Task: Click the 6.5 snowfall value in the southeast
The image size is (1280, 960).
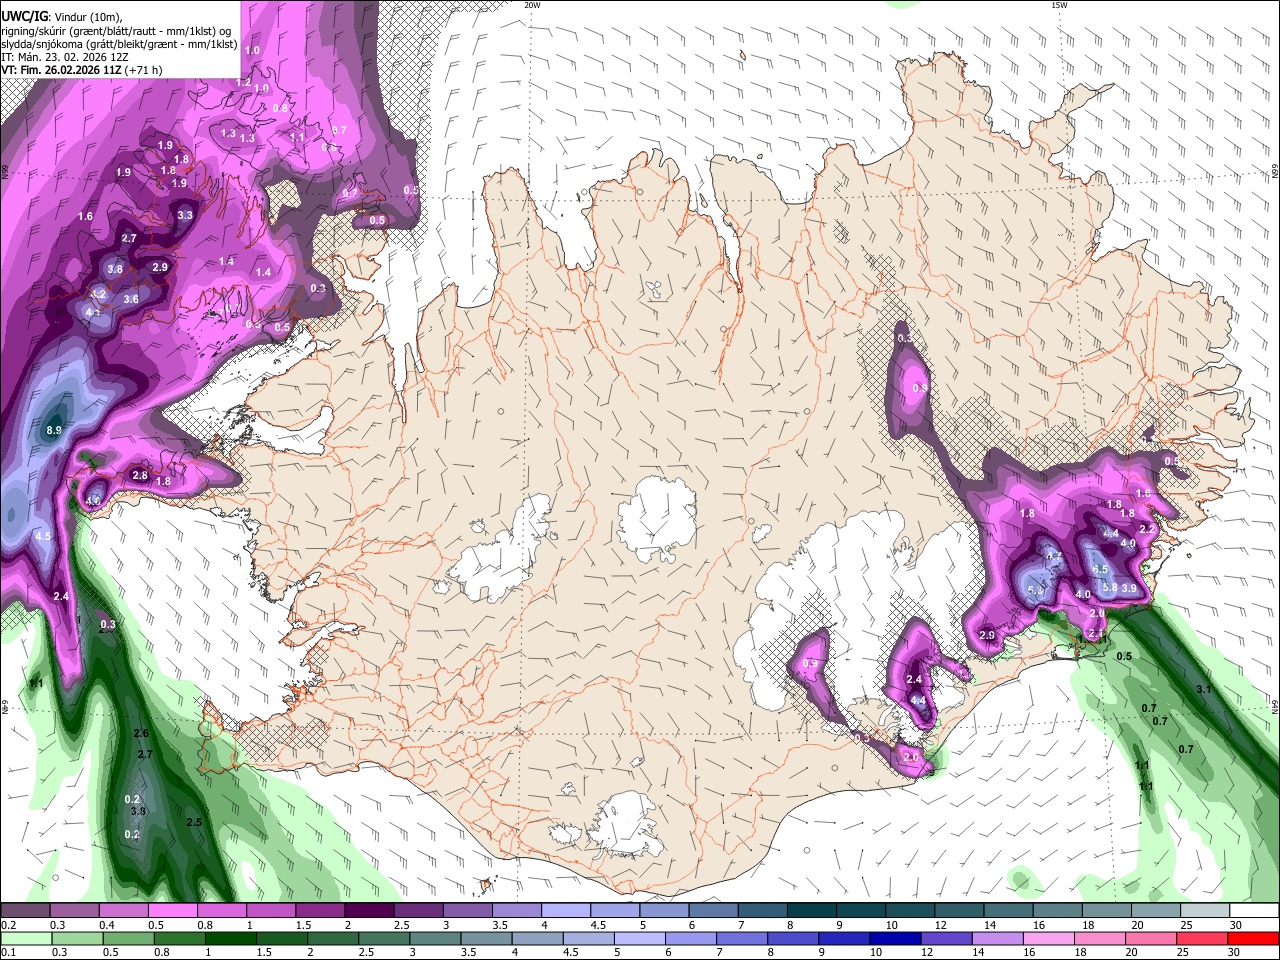Action: click(1100, 569)
